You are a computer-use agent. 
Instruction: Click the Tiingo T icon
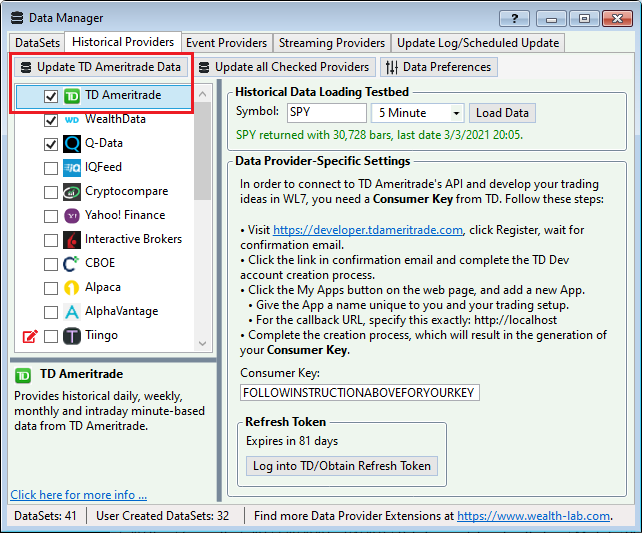click(x=72, y=336)
